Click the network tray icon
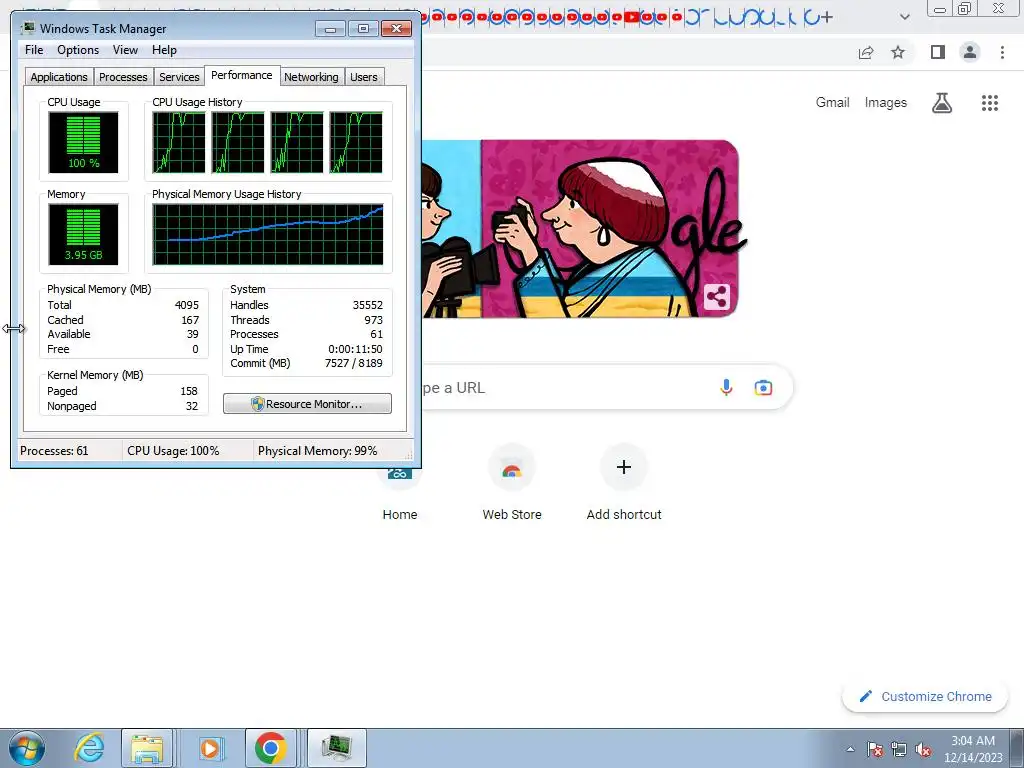Image resolution: width=1024 pixels, height=768 pixels. pyautogui.click(x=899, y=749)
